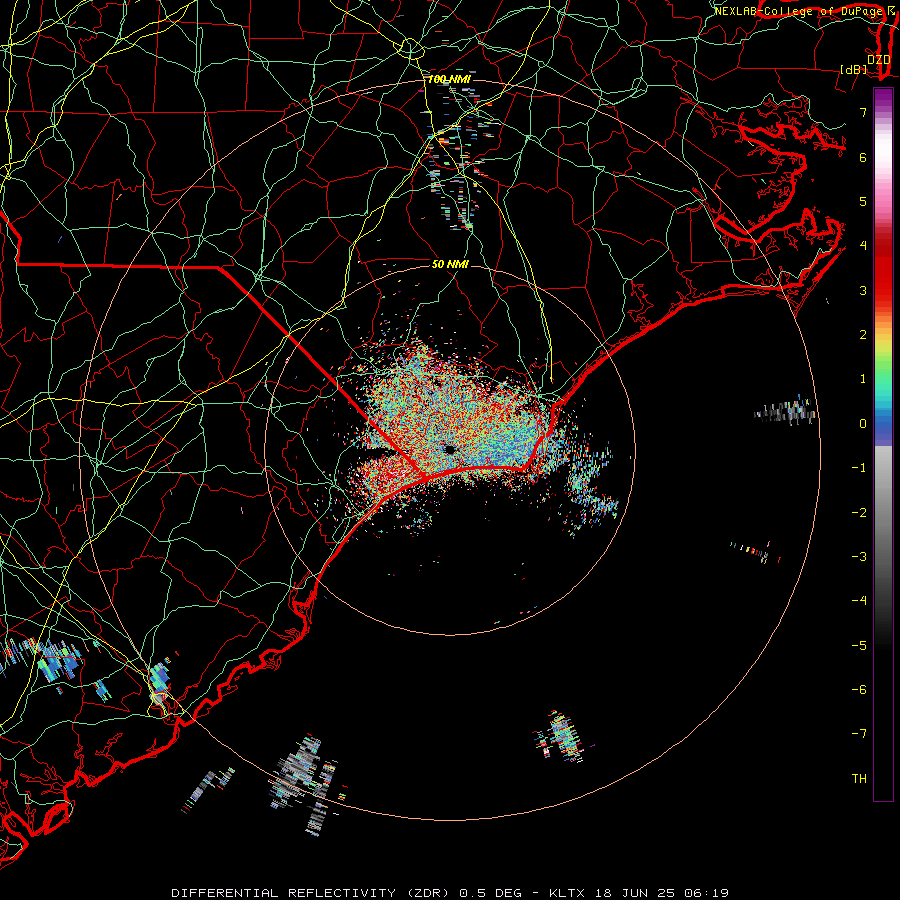The image size is (900, 900).
Task: Click the "KLTX" radar site identifier
Action: 567,893
